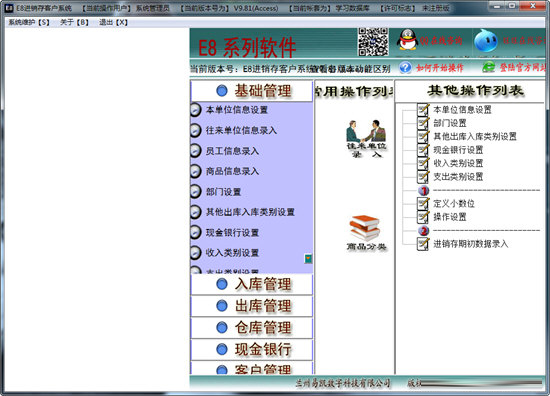550x396 pixels.
Task: Open 现金银行设置 in the left purple list
Action: click(232, 233)
